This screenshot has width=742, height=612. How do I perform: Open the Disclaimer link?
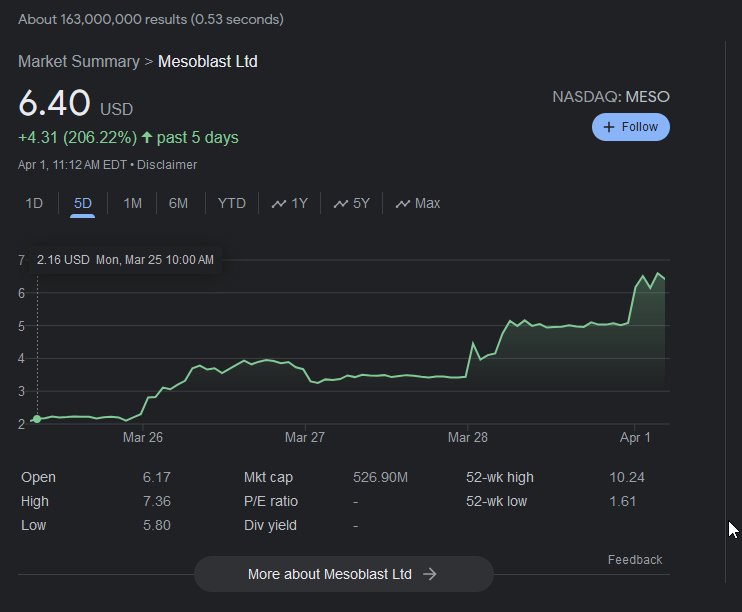[167, 165]
